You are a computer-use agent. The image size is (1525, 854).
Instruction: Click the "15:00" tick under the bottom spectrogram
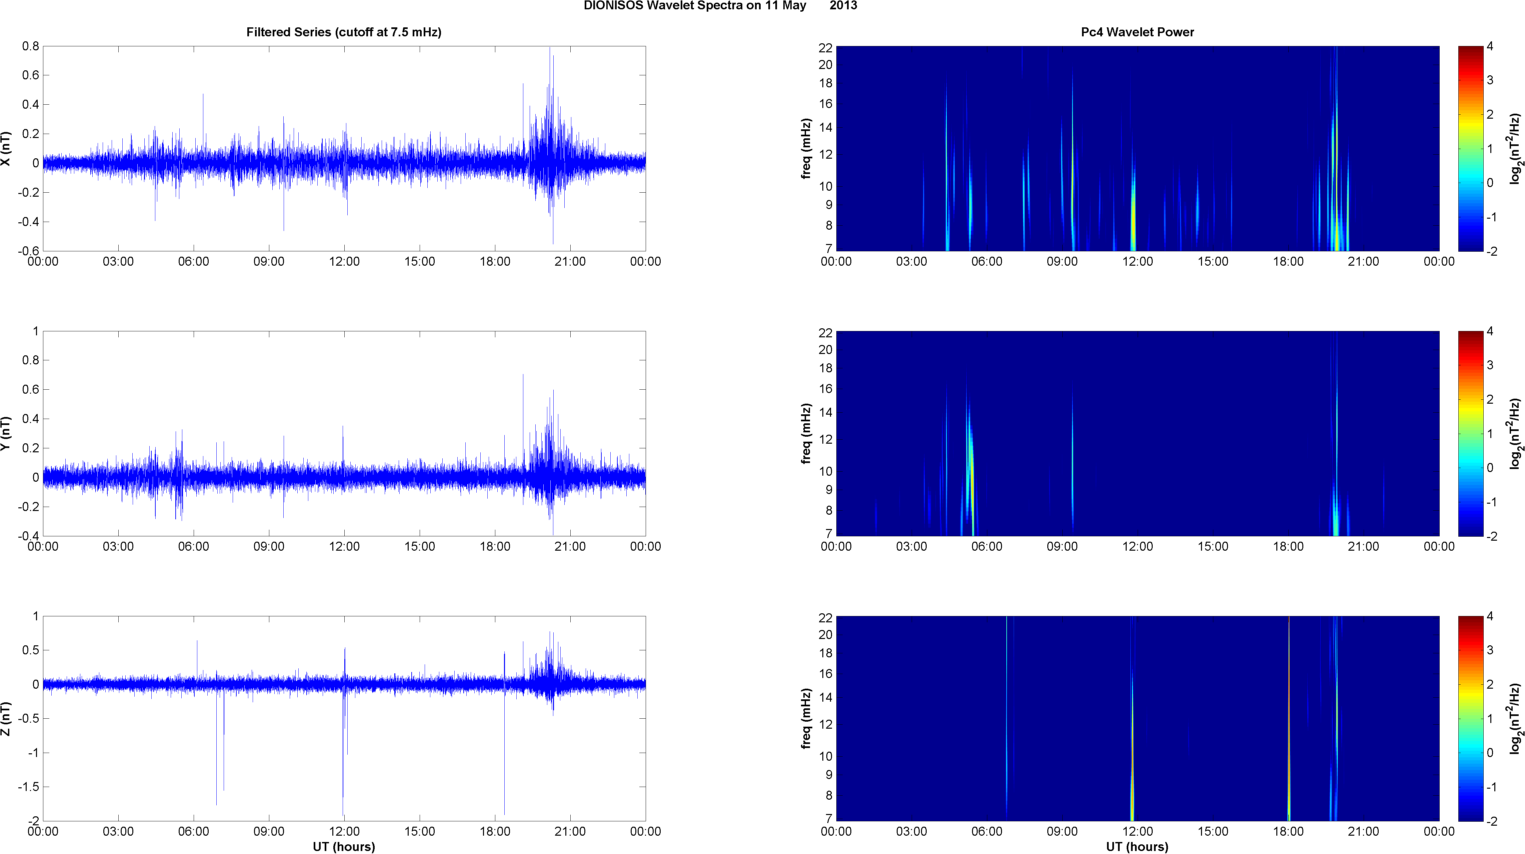[x=1213, y=832]
